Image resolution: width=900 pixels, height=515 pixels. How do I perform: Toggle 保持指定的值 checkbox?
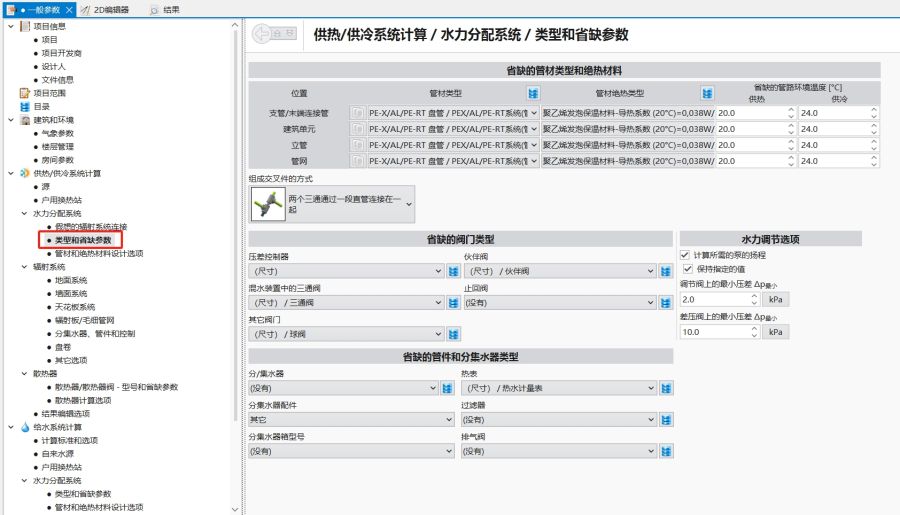pyautogui.click(x=688, y=269)
